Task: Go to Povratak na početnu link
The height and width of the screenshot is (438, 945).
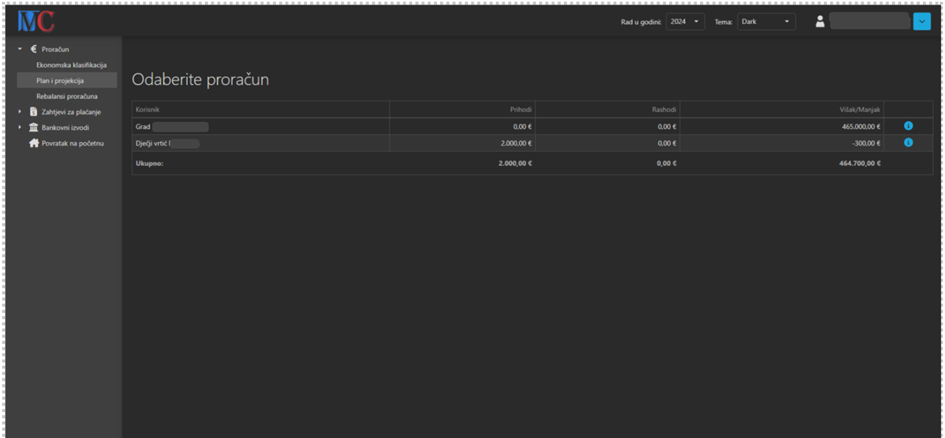Action: (73, 143)
